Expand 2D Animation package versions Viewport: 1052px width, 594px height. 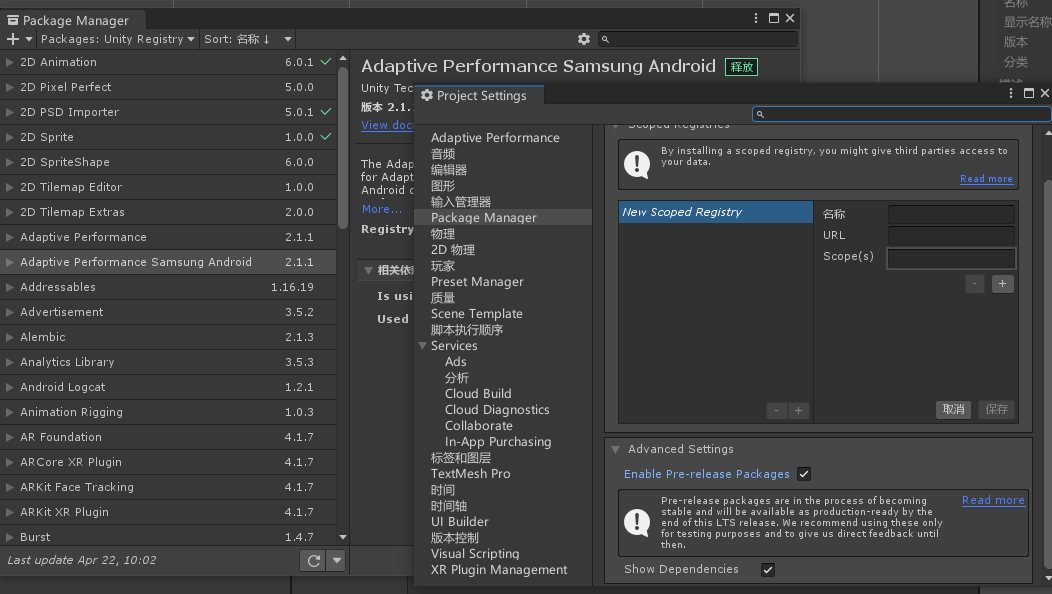tap(9, 62)
